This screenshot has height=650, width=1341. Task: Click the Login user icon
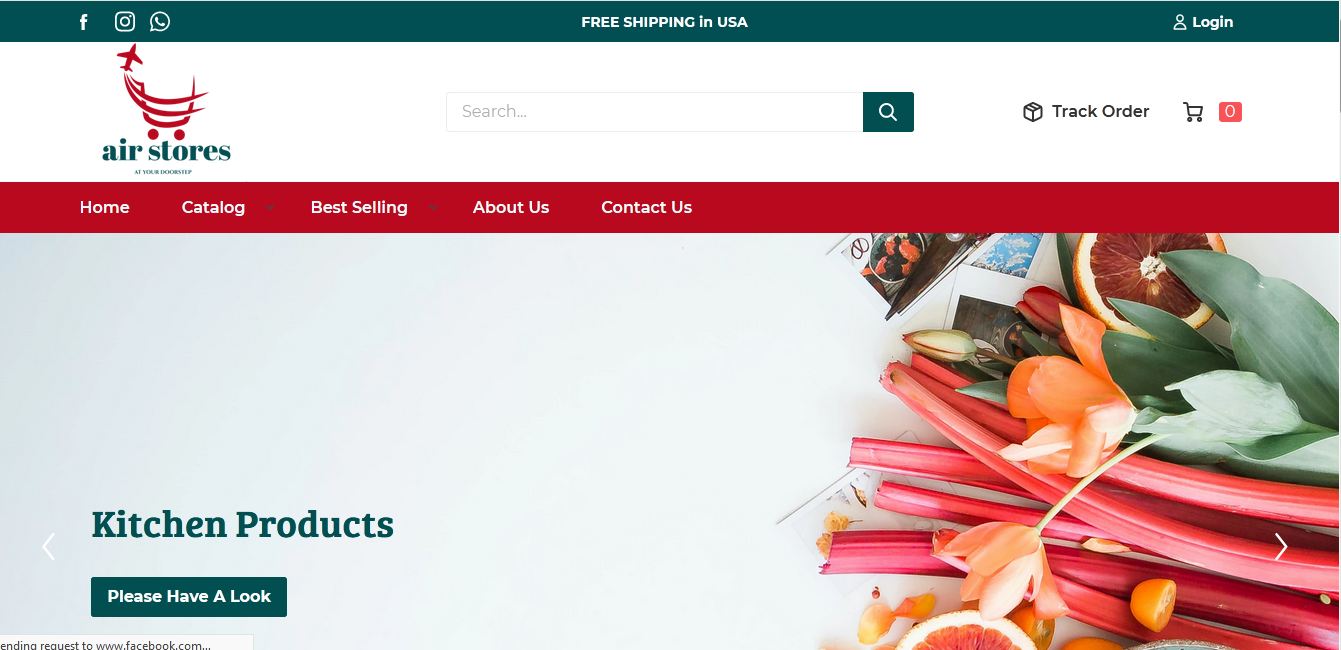click(x=1180, y=22)
